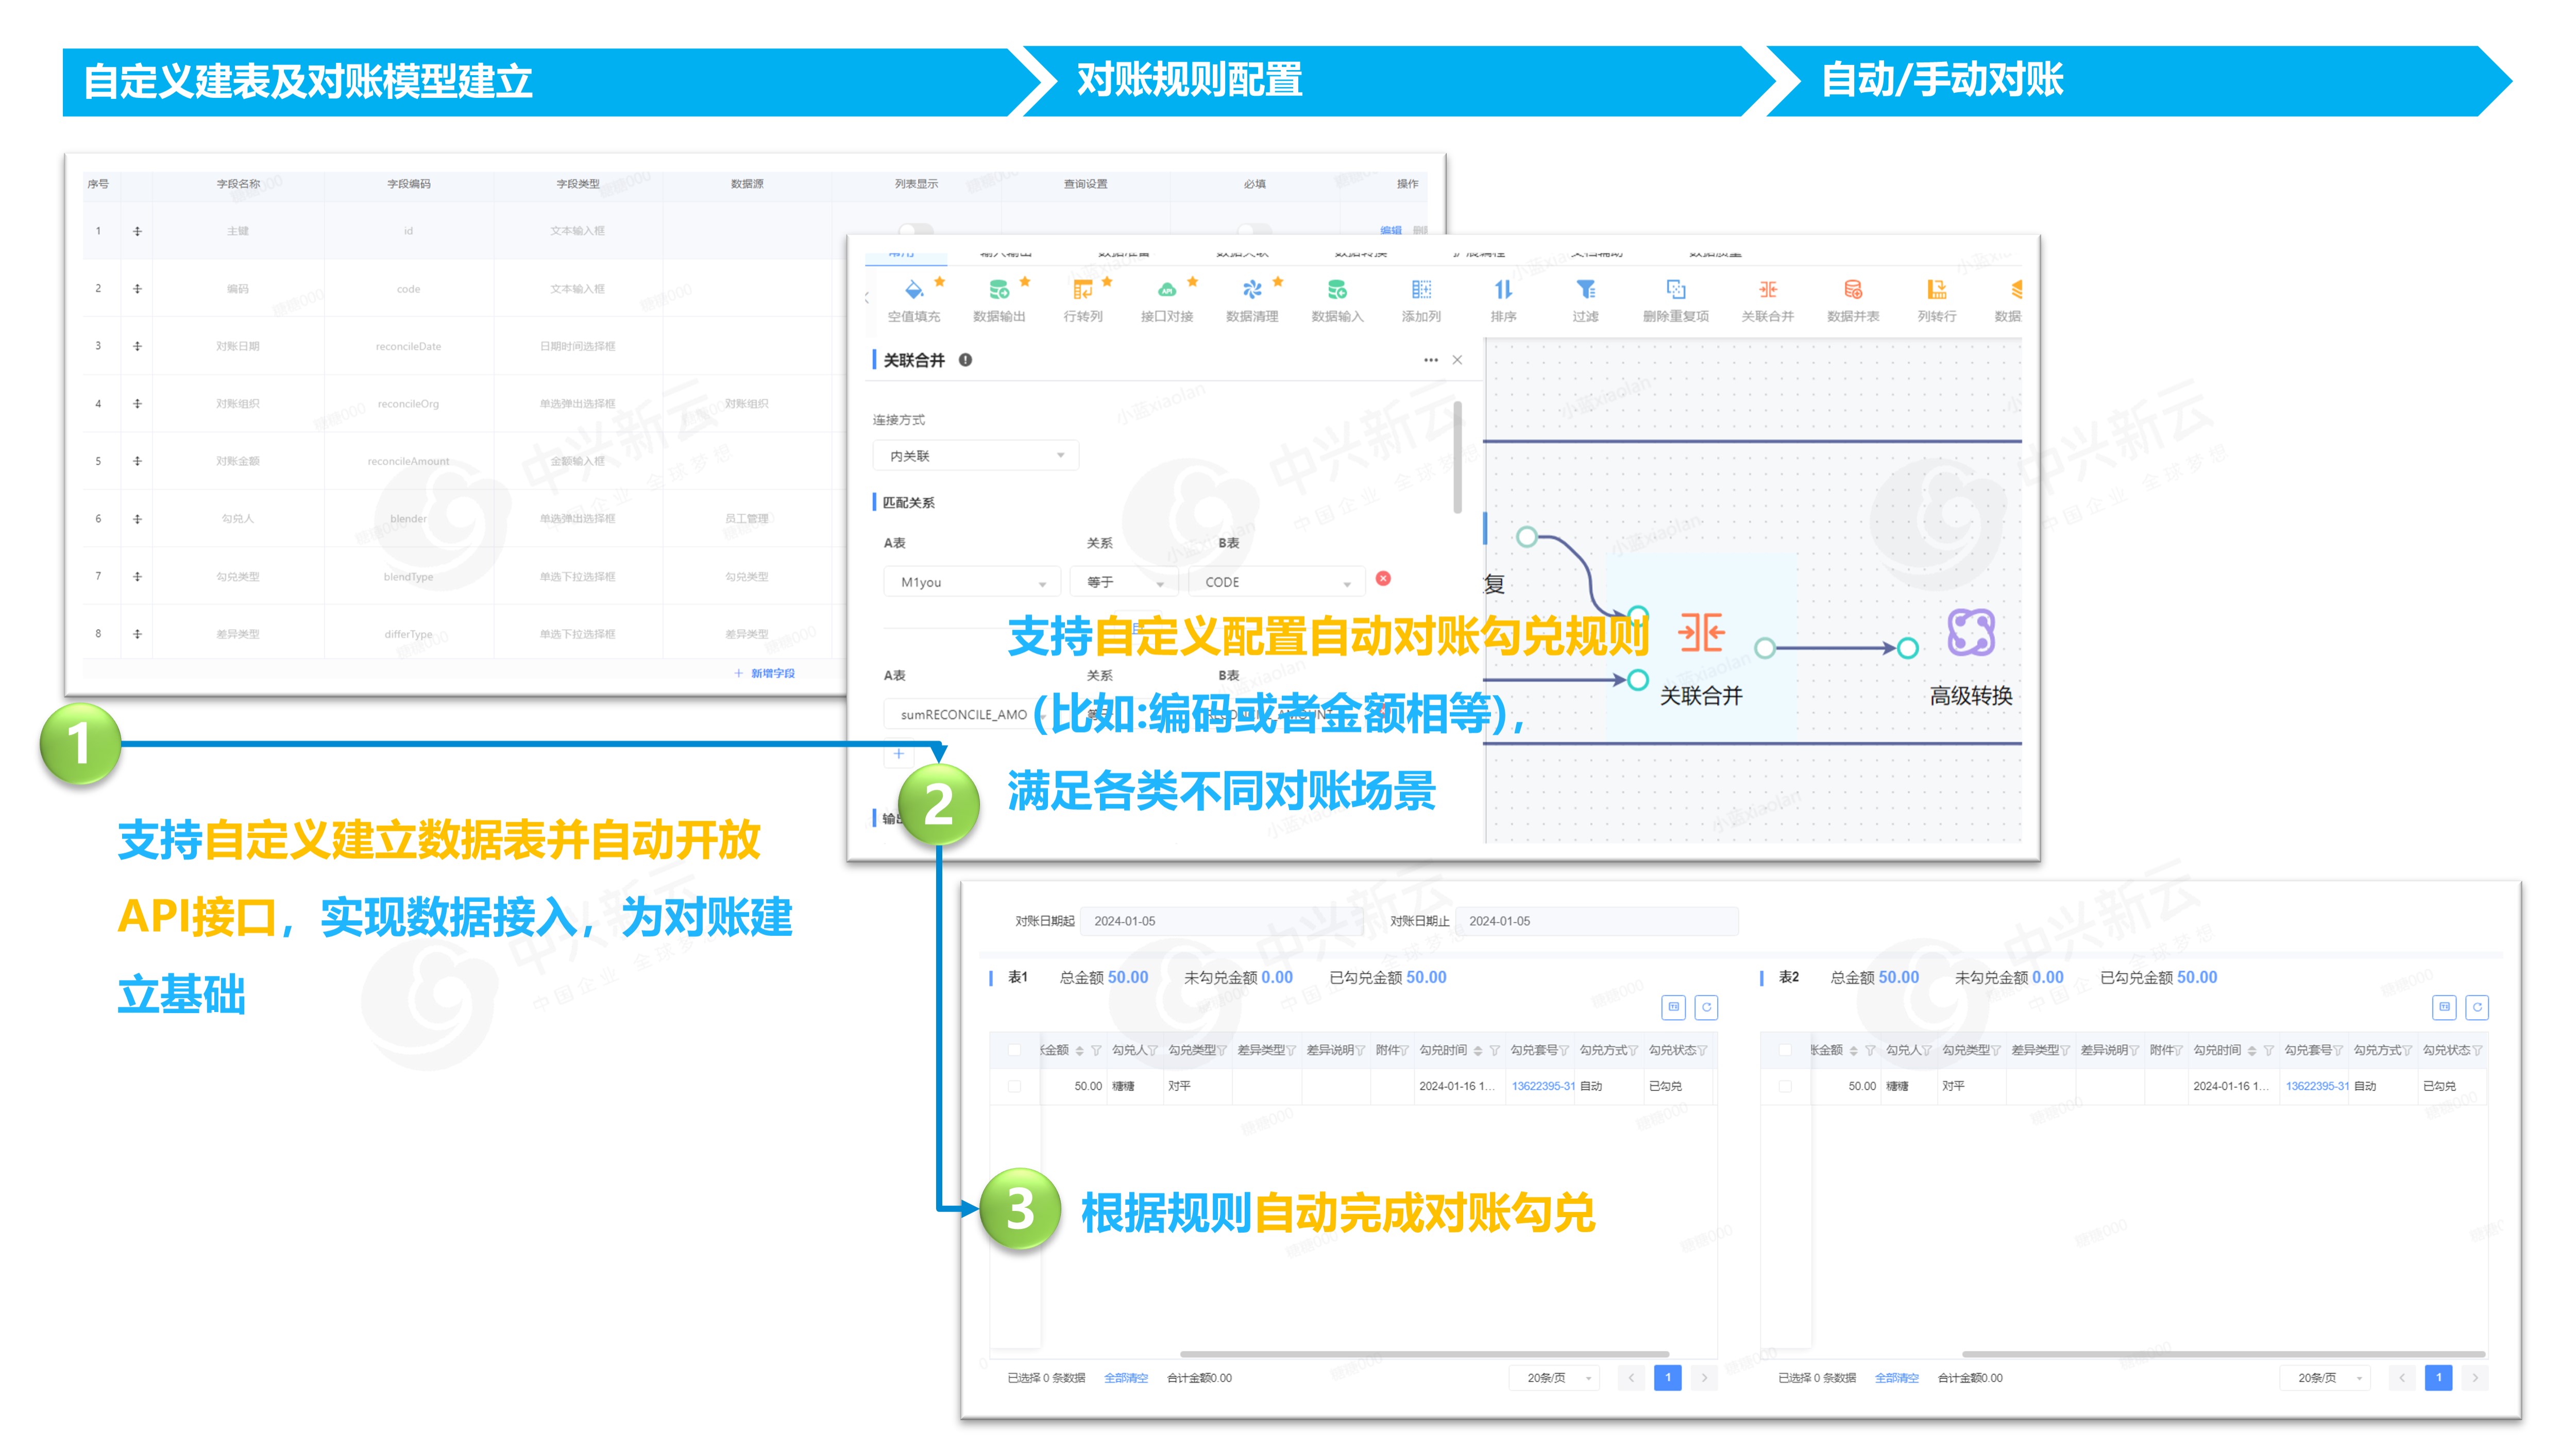Open the 连接方式 内关联 dropdown

coord(975,456)
